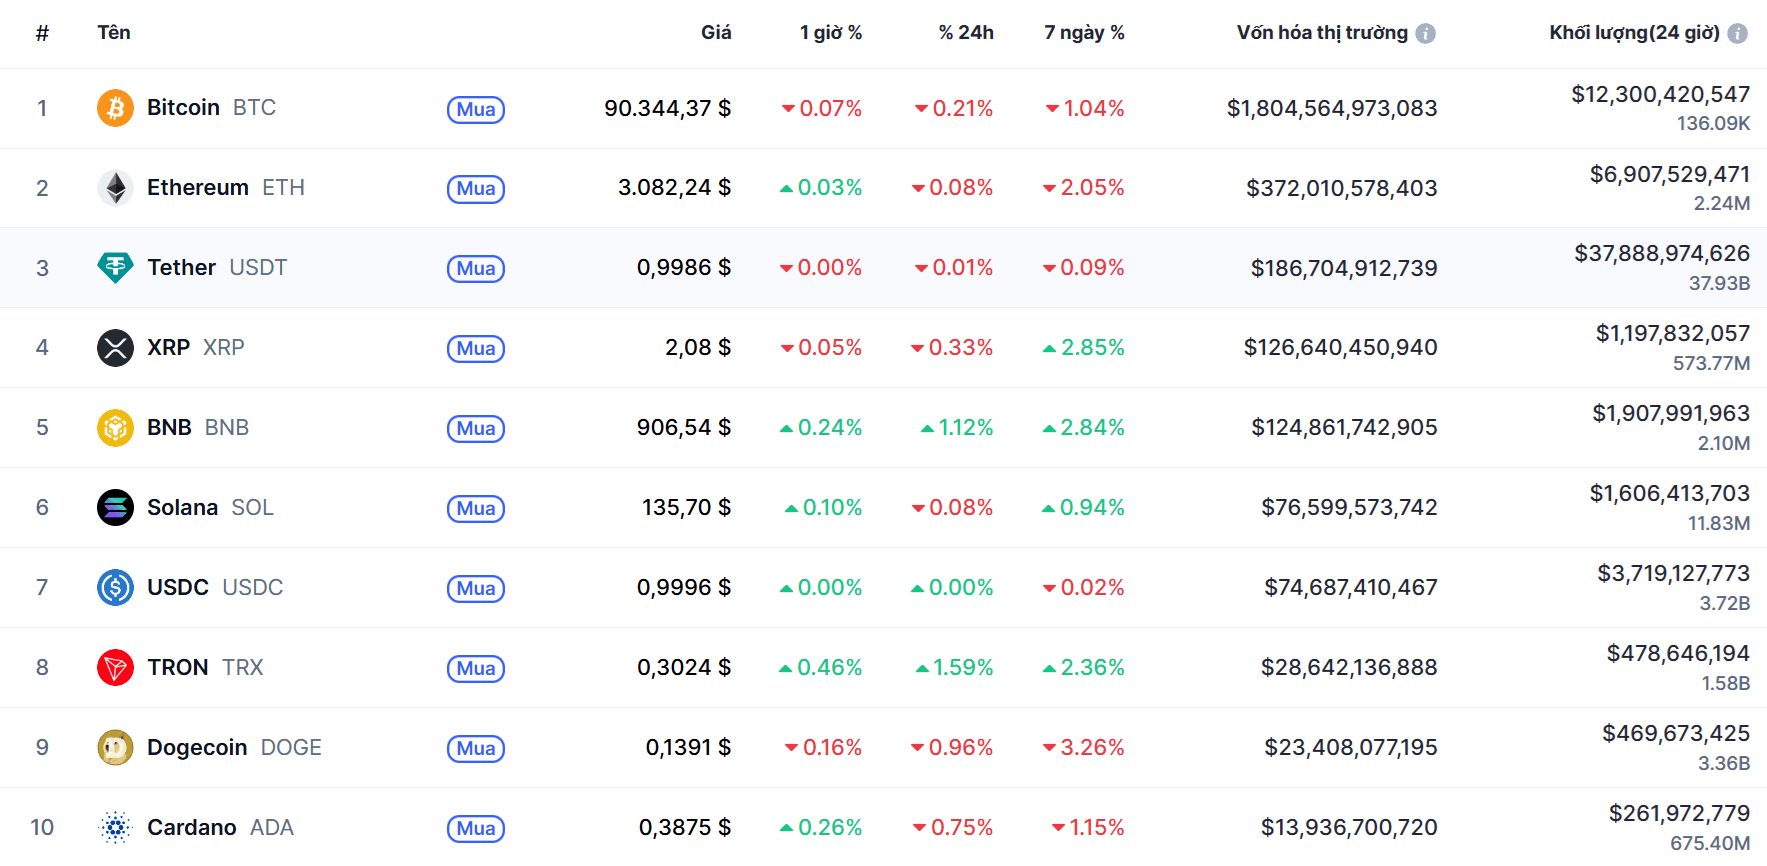Click the TRON logo icon
1767x866 pixels.
click(115, 668)
